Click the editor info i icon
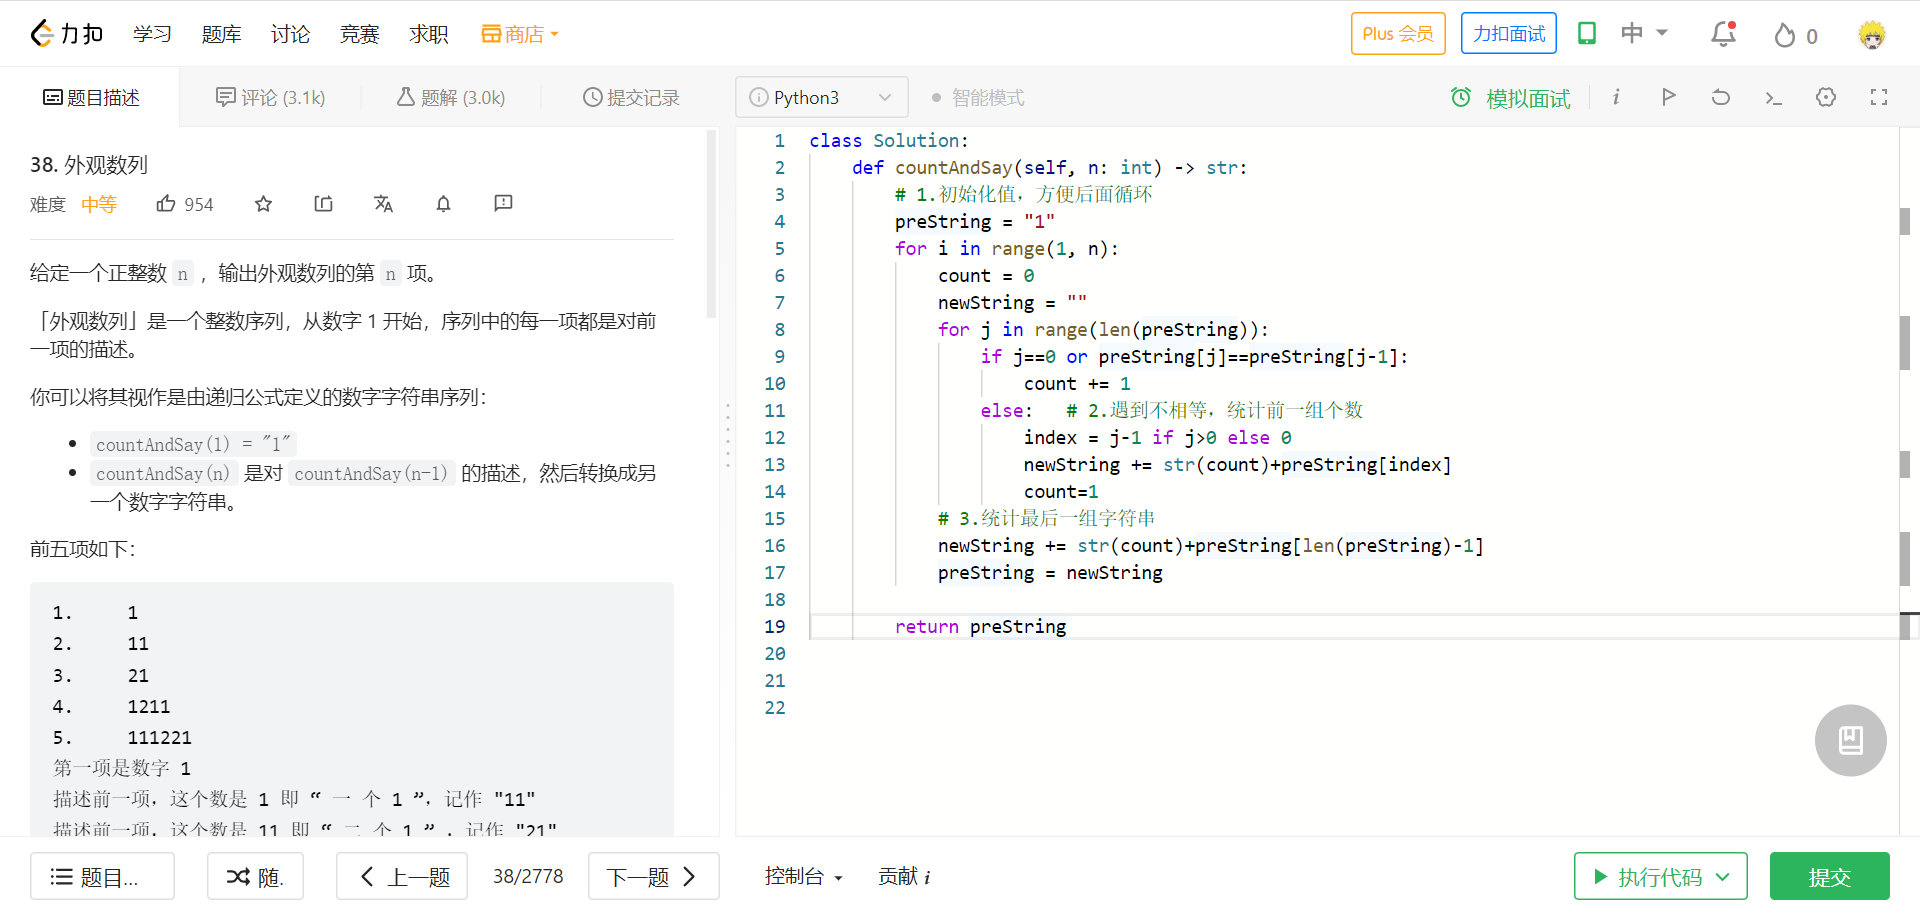This screenshot has width=1920, height=914. point(1616,97)
